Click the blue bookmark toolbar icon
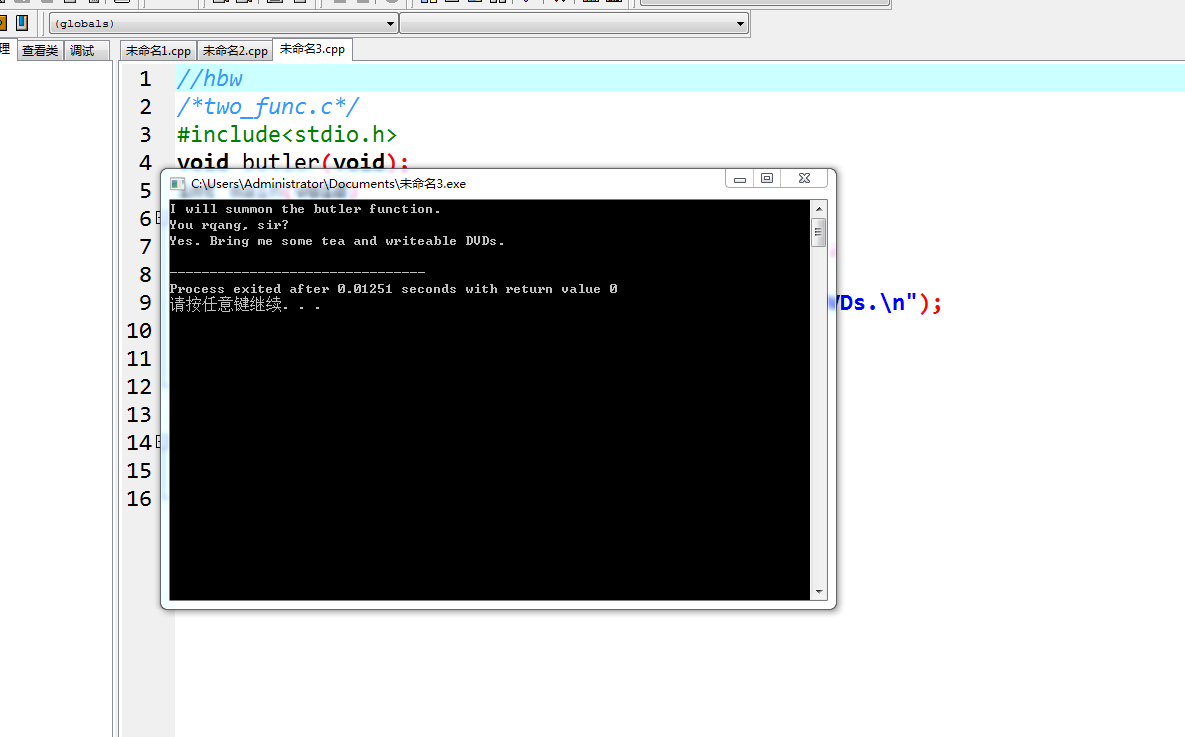The image size is (1185, 737). (x=22, y=23)
